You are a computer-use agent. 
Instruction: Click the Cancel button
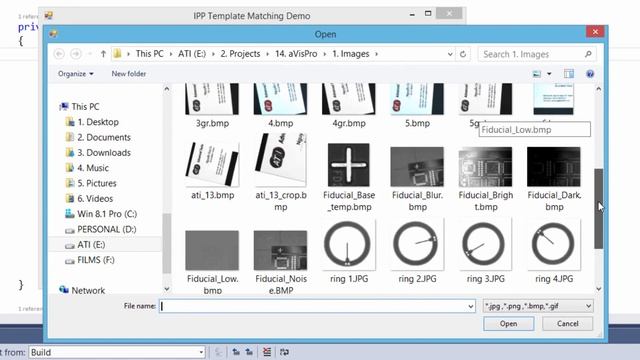(568, 324)
